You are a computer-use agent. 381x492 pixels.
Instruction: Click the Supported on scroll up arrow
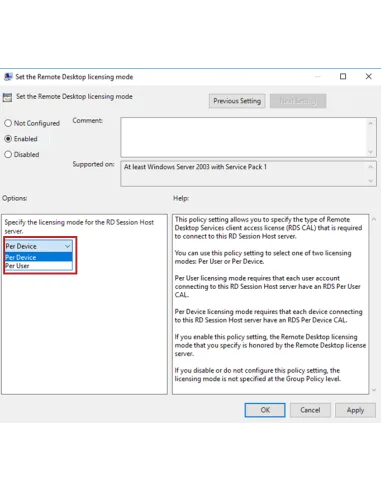(x=371, y=167)
